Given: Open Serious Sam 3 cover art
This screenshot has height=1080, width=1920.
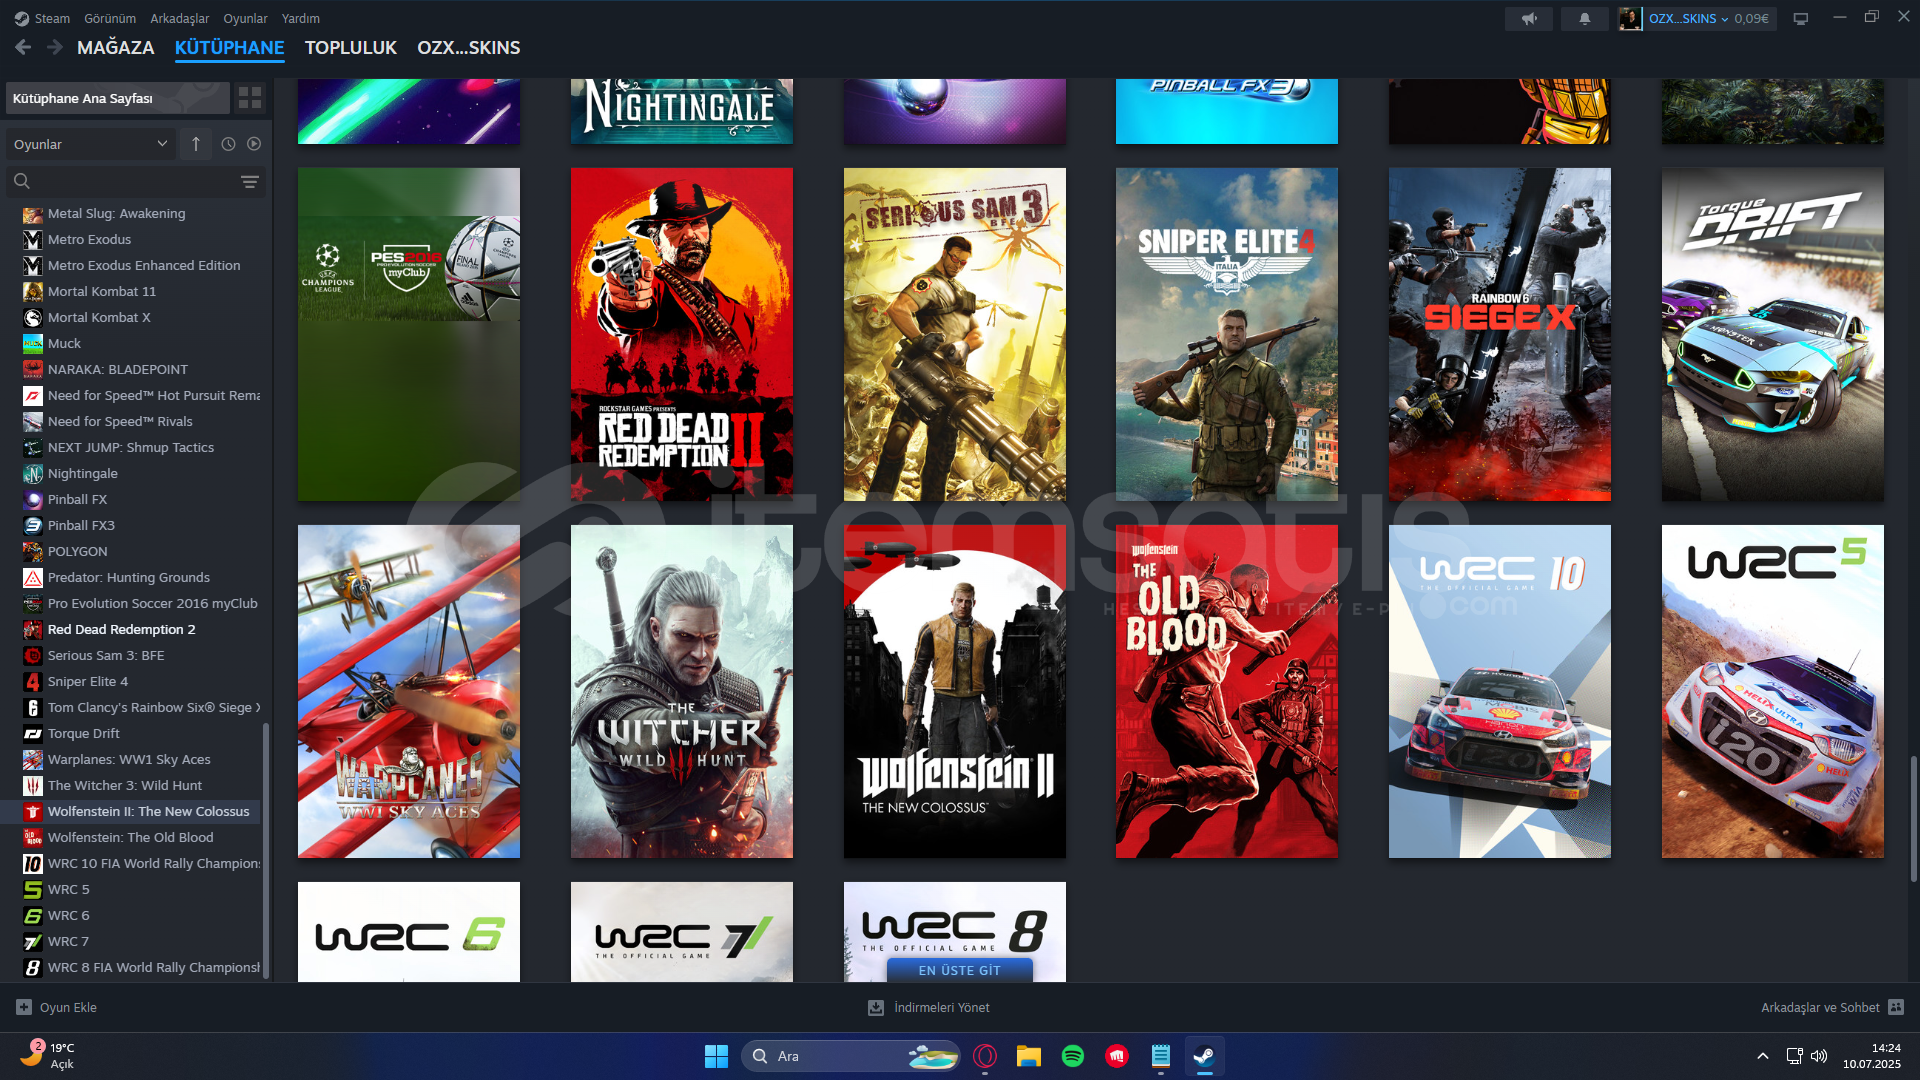Looking at the screenshot, I should tap(955, 334).
